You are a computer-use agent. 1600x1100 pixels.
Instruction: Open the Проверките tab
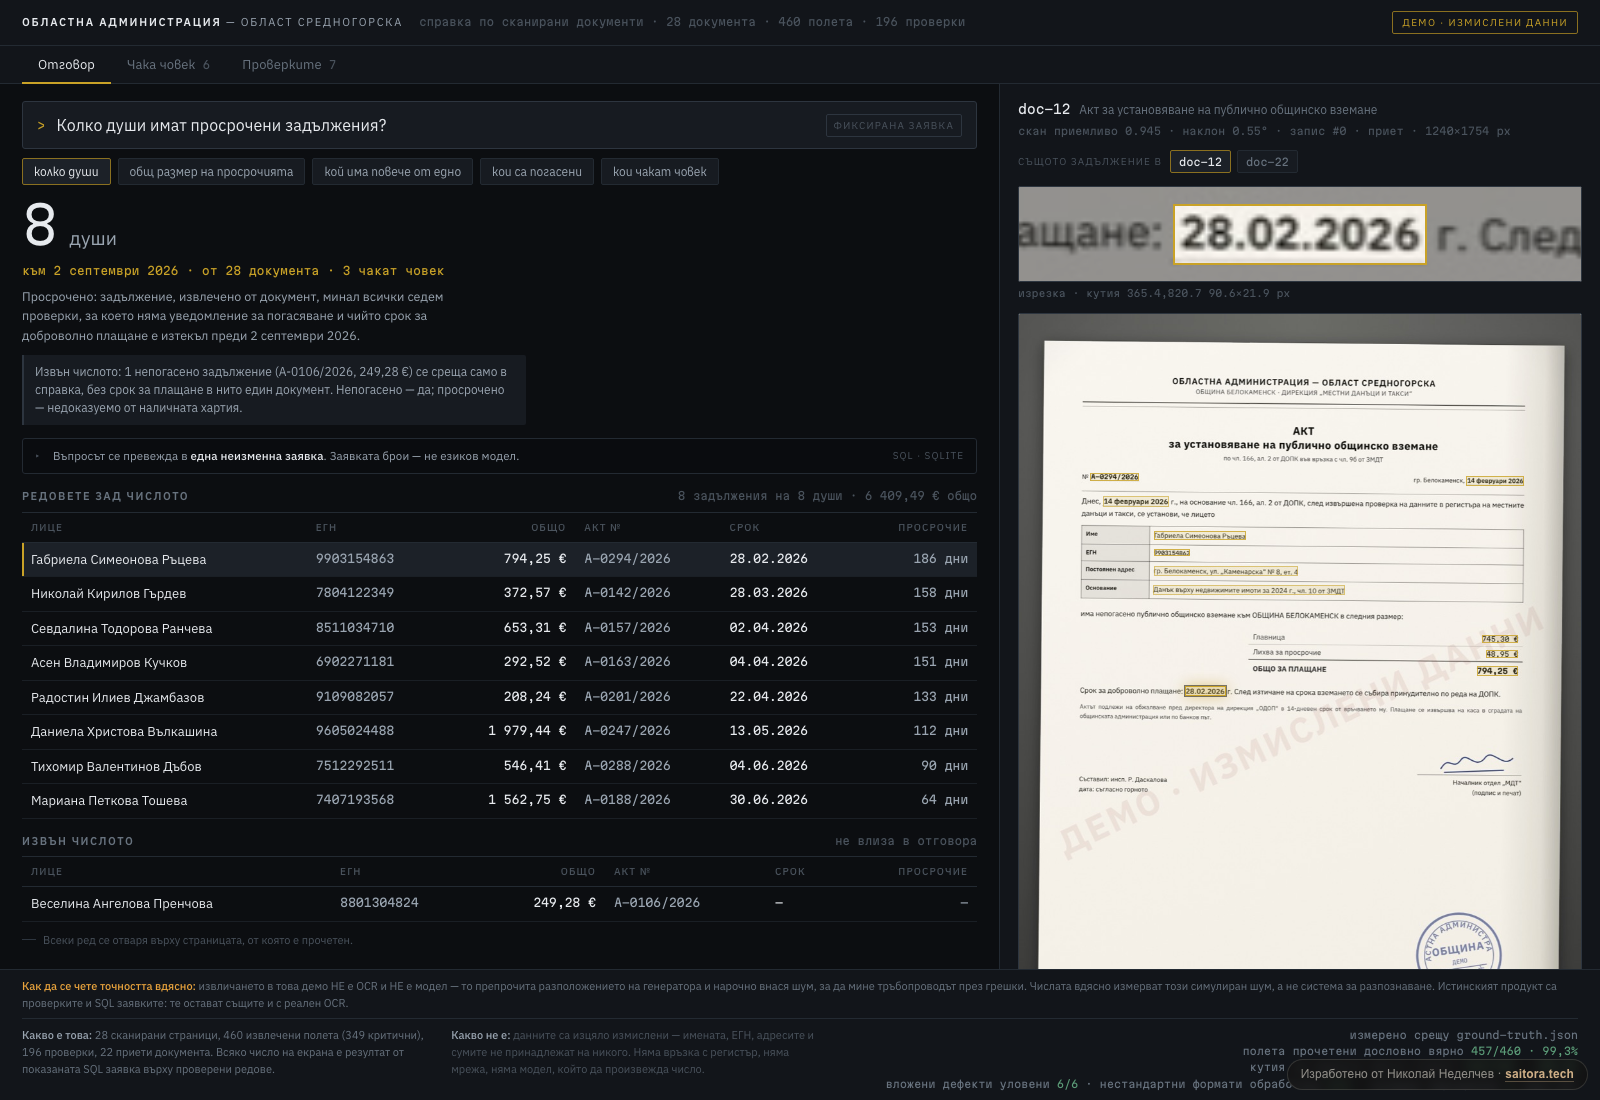tap(289, 65)
